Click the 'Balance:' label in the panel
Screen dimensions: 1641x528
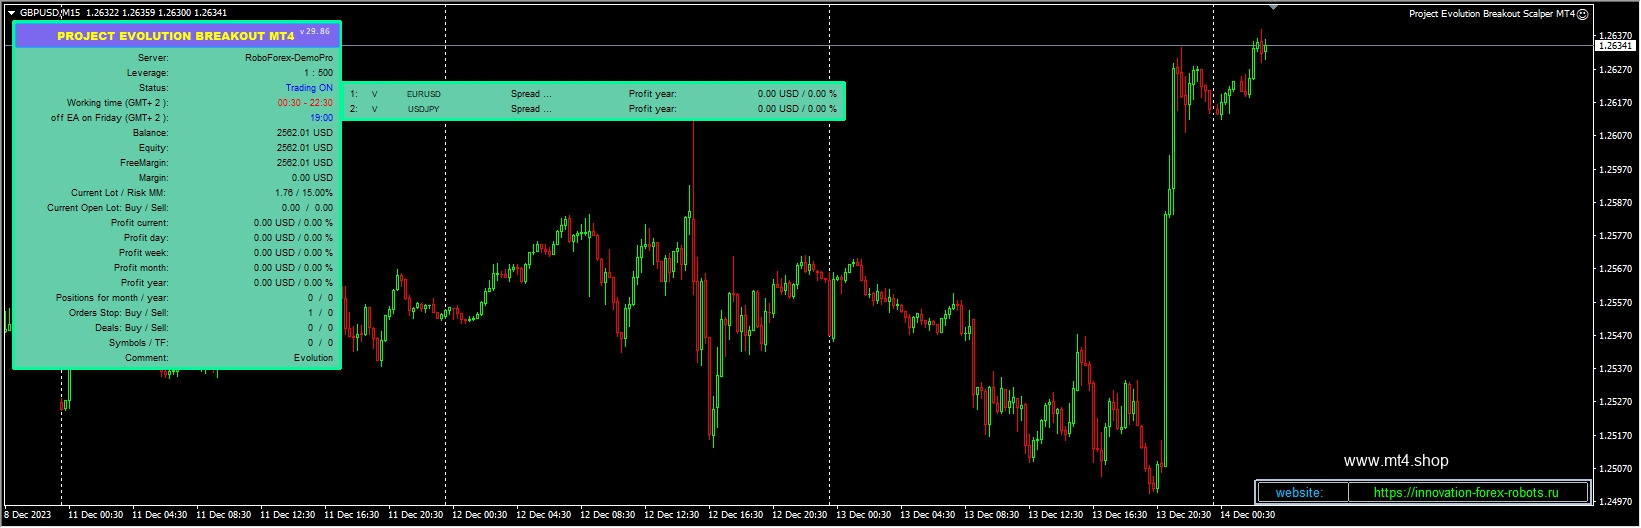(150, 133)
